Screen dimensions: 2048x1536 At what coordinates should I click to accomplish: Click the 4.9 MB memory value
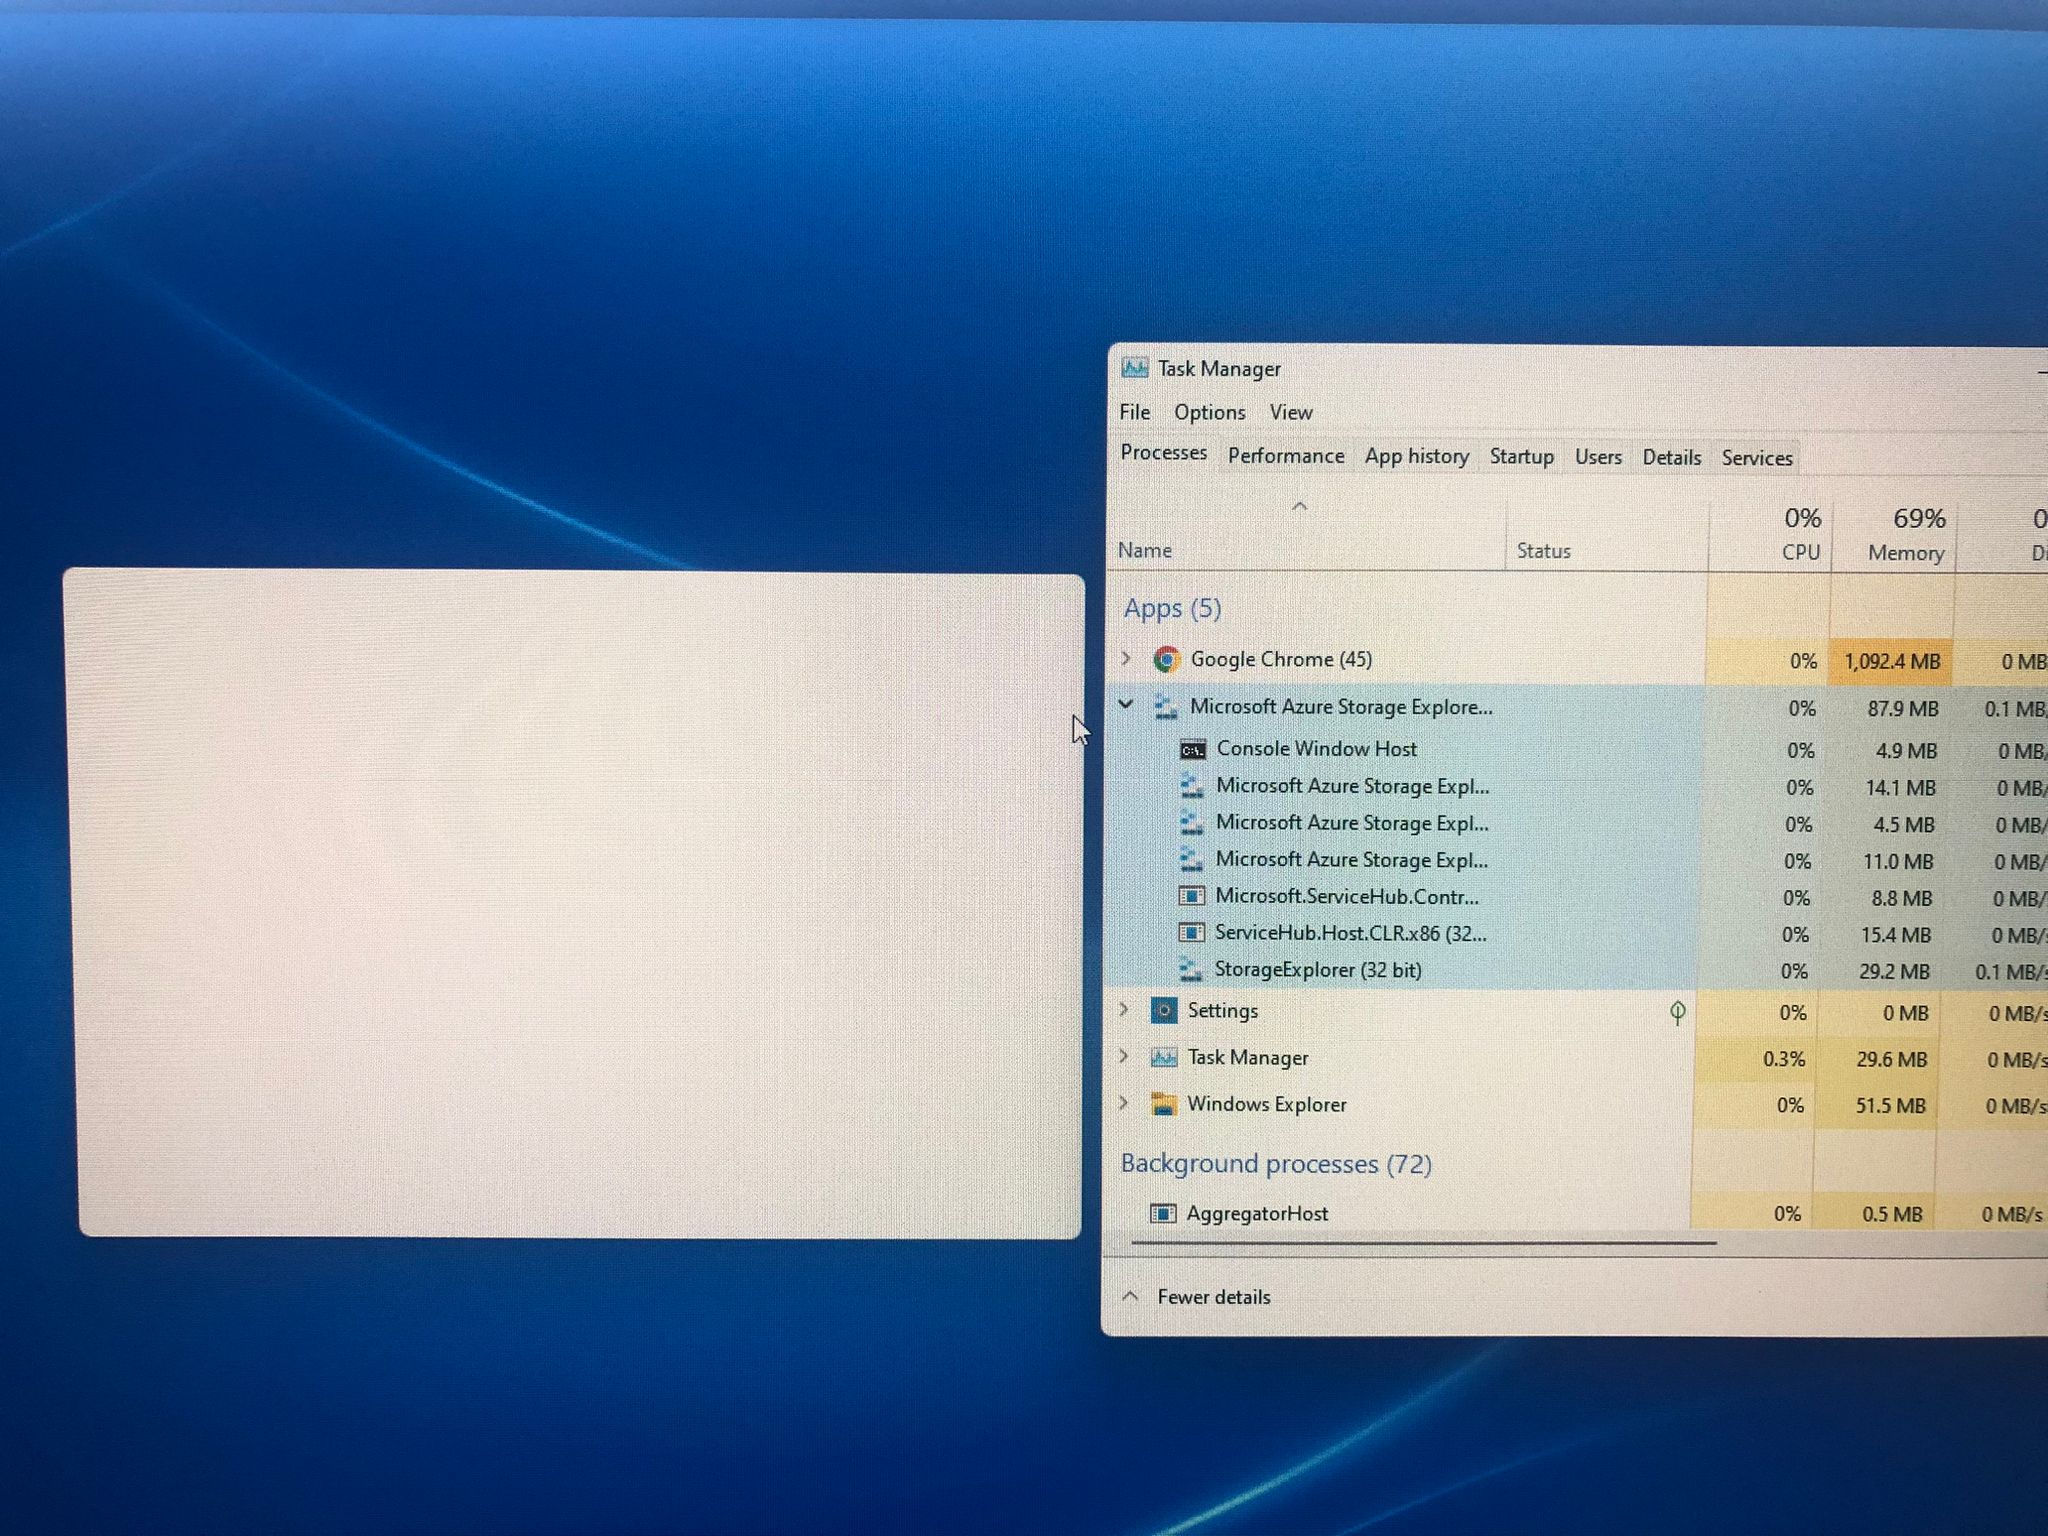click(x=1906, y=750)
